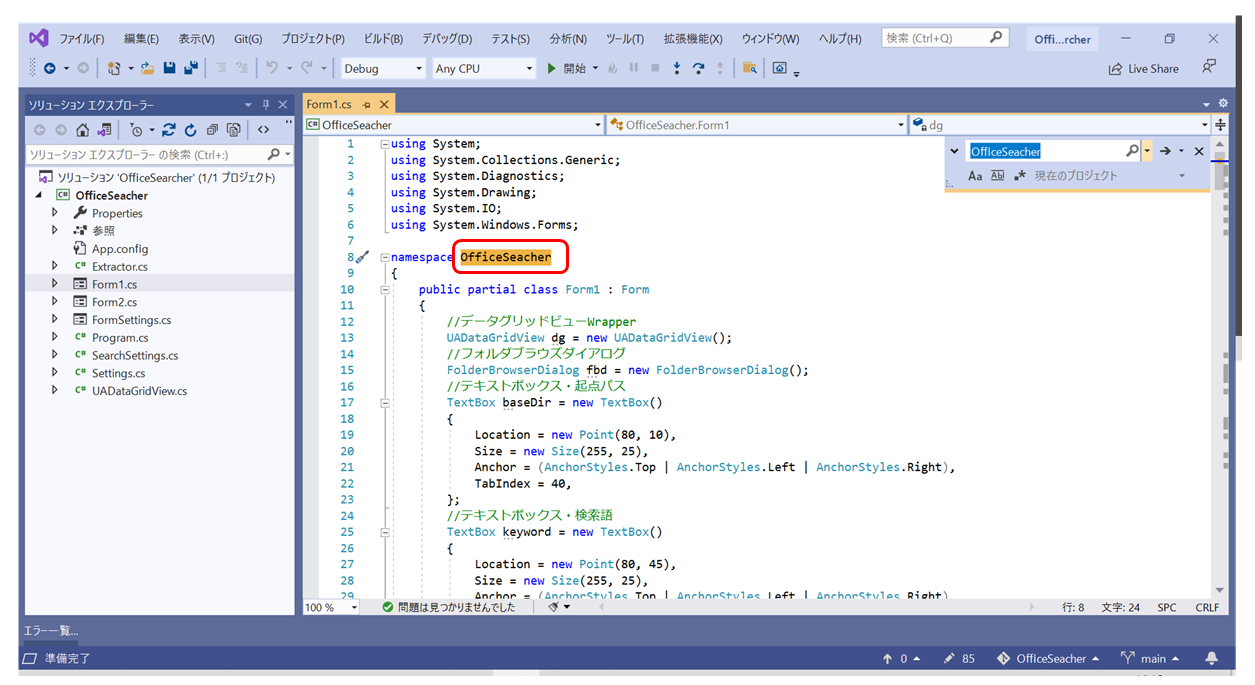Undo the last edit in toolbar
1255x685 pixels.
coord(271,69)
